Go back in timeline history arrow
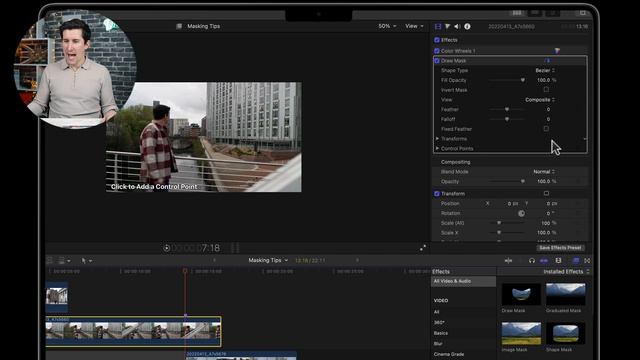Screen dimensions: 640x360 pyautogui.click(x=215, y=260)
